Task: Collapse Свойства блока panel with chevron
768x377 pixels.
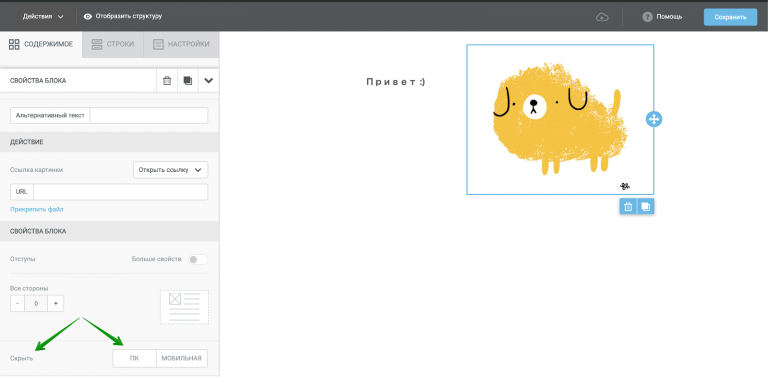Action: click(x=209, y=81)
